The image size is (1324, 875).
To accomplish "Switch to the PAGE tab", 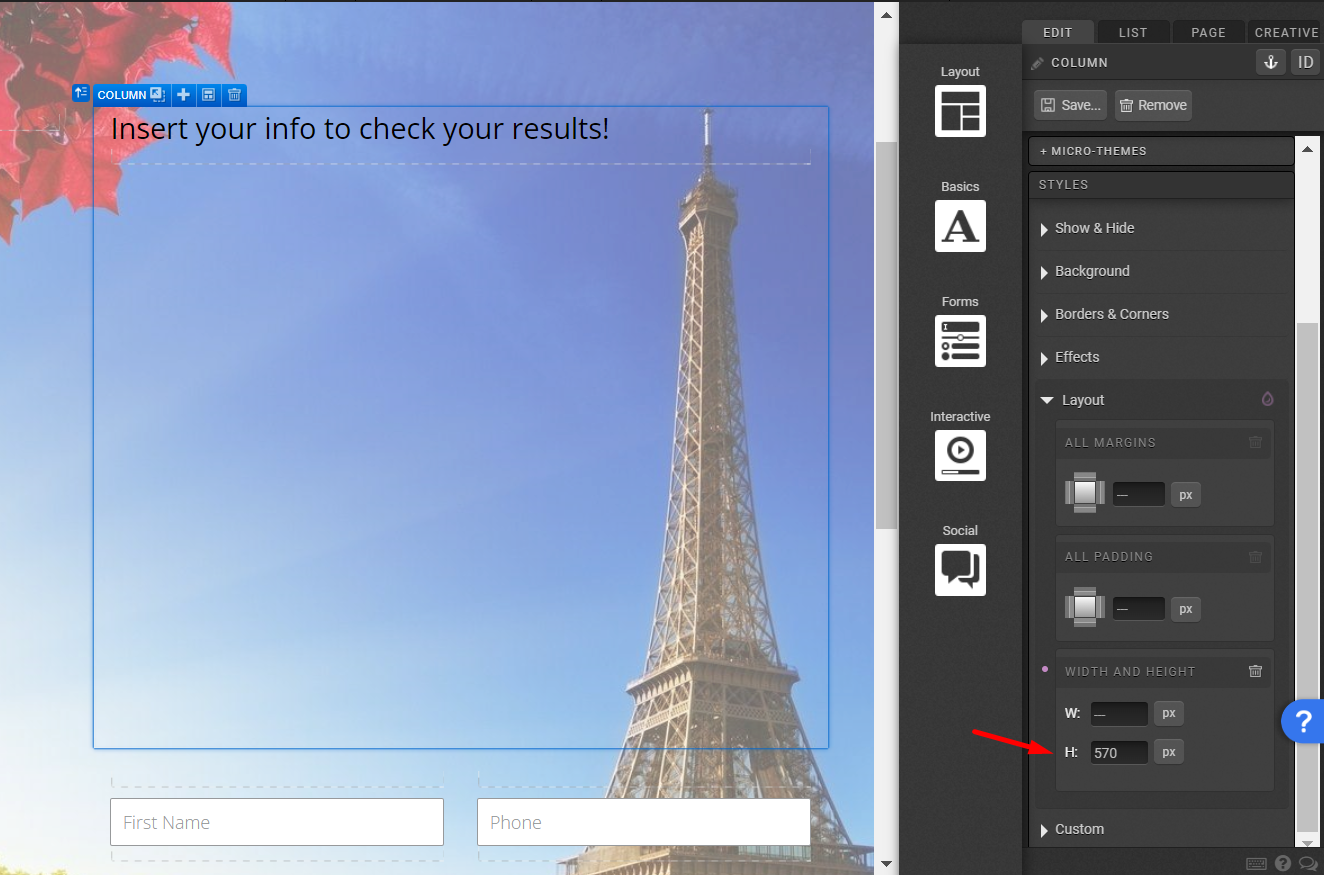I will click(x=1208, y=32).
